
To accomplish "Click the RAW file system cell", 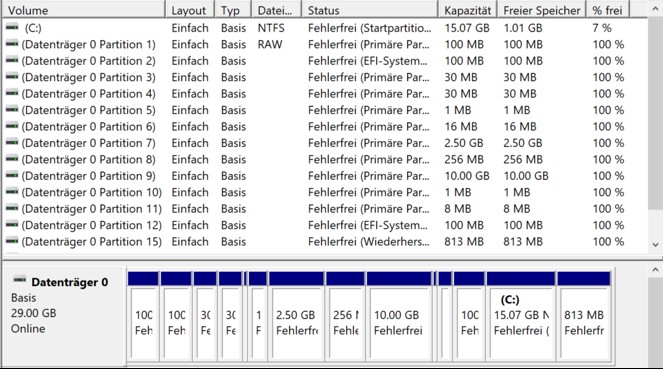I will coord(270,44).
